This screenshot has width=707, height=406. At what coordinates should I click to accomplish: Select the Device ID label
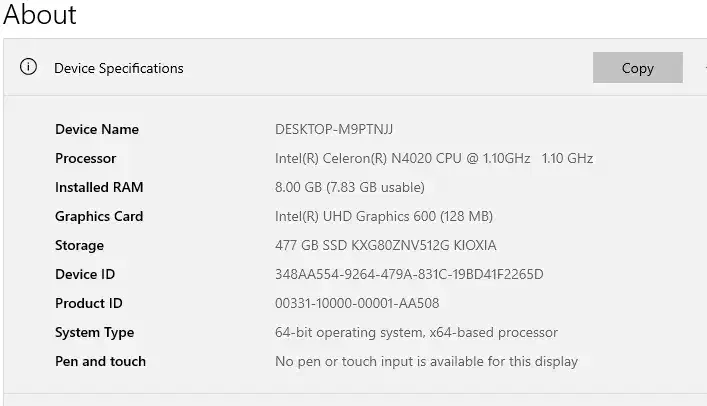(85, 274)
